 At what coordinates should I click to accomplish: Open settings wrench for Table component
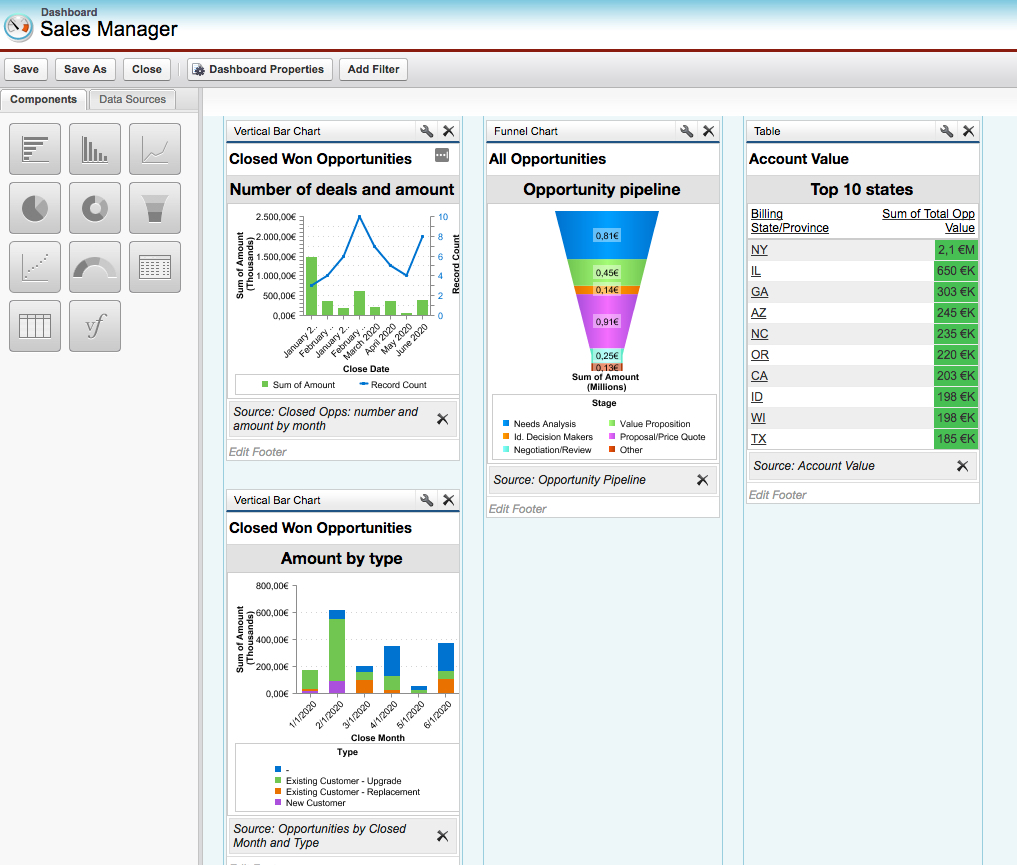pos(946,131)
